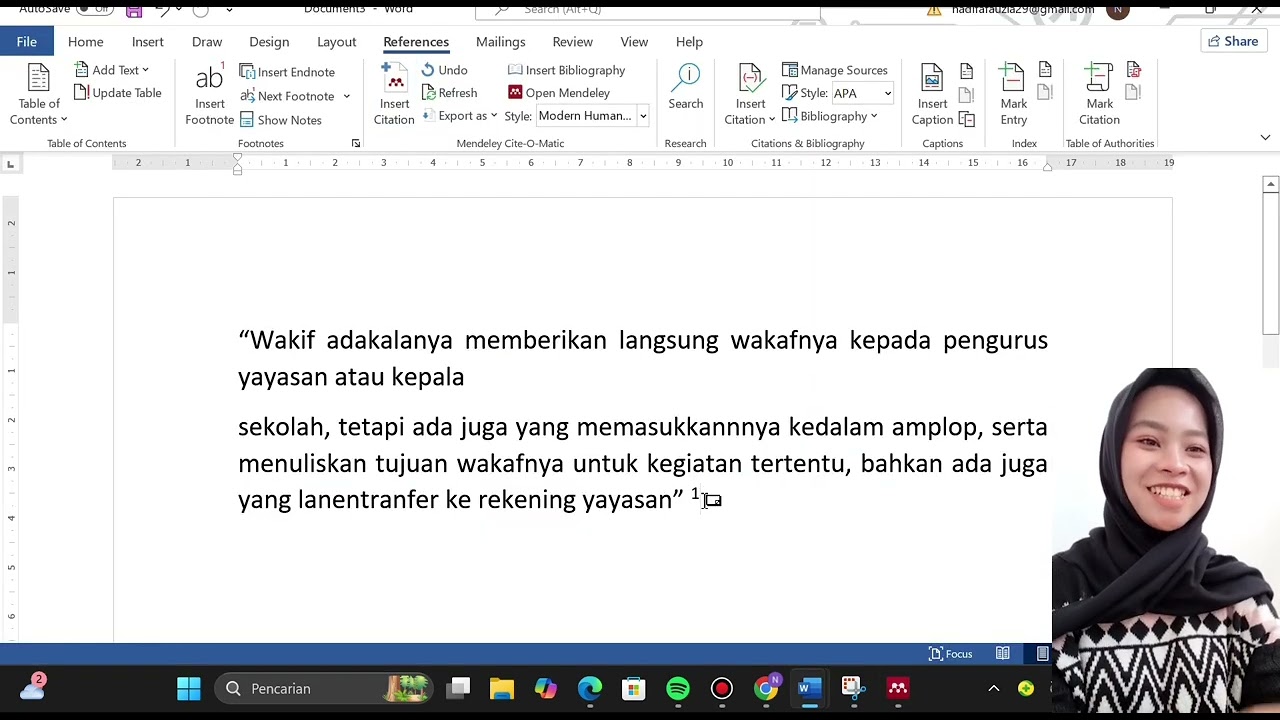Click the word "amplop" in the document
This screenshot has height=720, width=1280.
[x=934, y=428]
